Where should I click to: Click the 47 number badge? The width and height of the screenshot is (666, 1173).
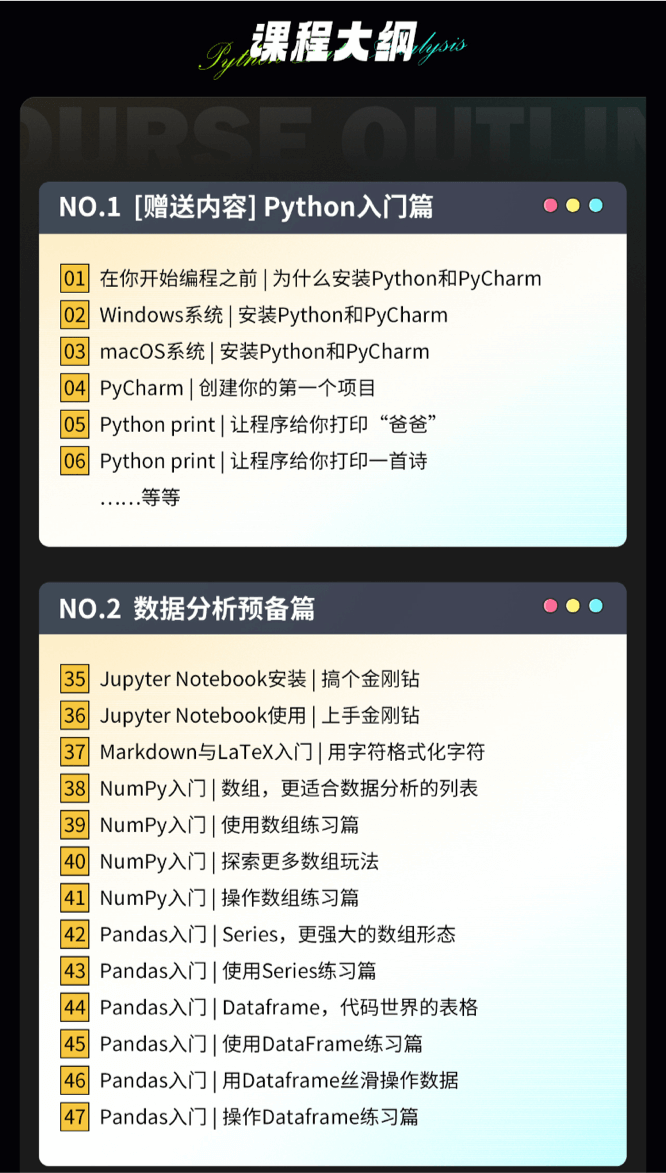[x=74, y=1117]
